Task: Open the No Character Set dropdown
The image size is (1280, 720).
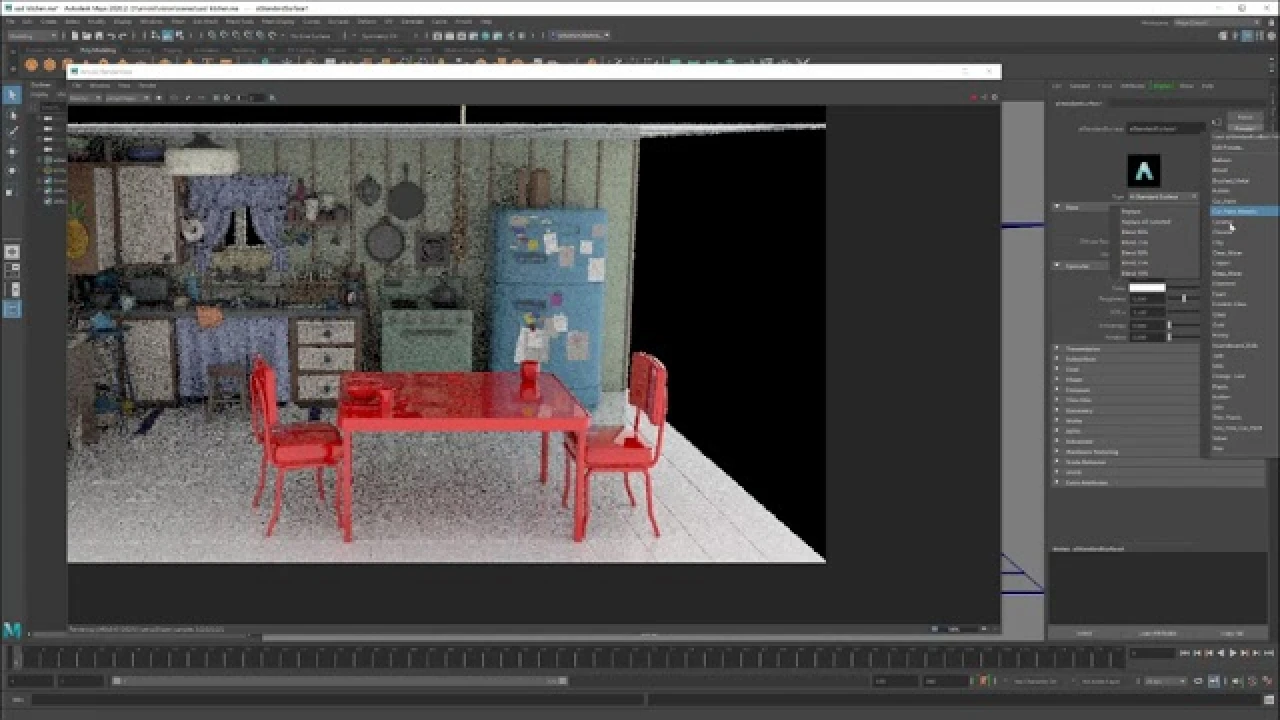Action: tap(1037, 681)
